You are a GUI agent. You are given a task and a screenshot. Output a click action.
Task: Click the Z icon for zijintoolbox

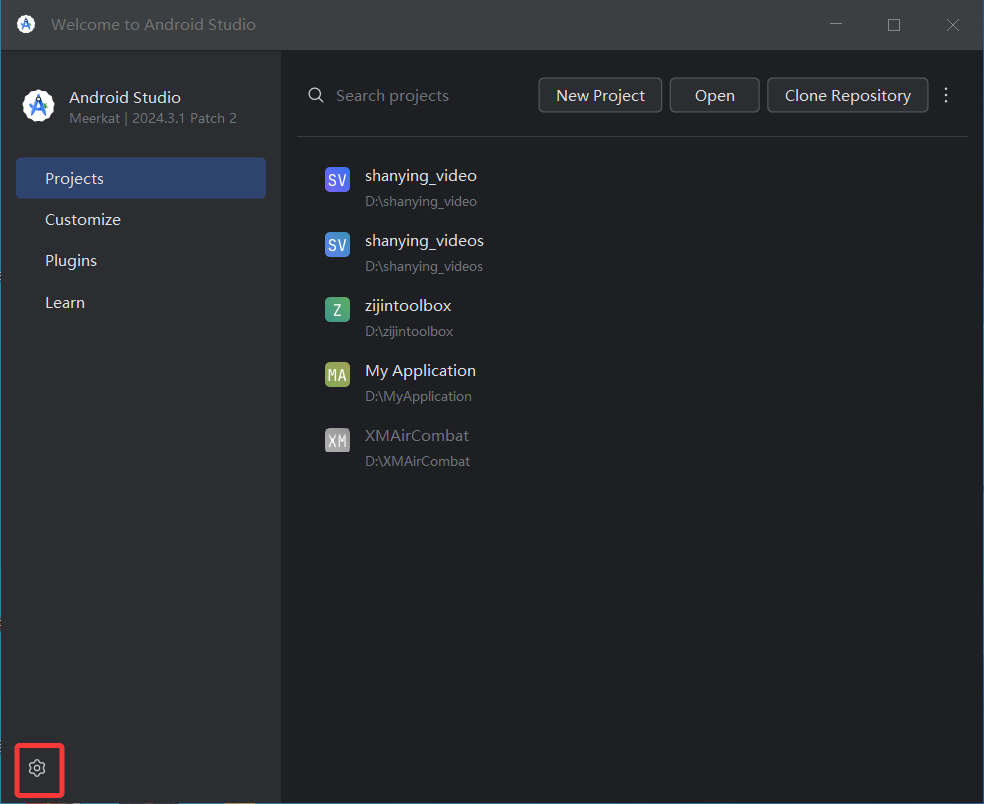(x=337, y=310)
